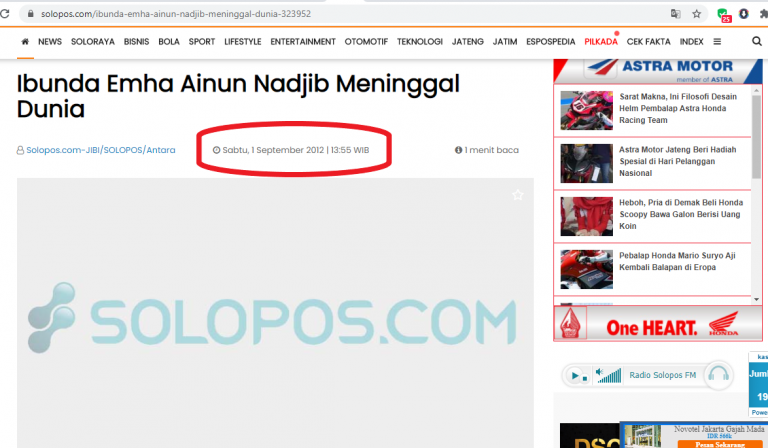Viewport: 768px width, 448px height.
Task: Open article Astra Motor Jateng Beri Hadiah Spesial
Action: tap(677, 161)
